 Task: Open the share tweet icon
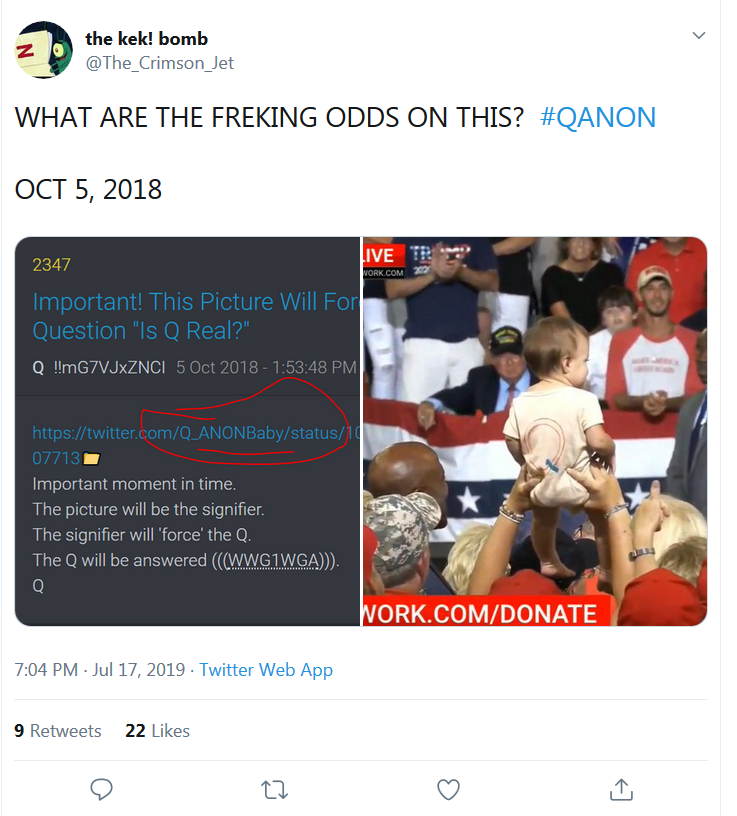click(x=621, y=790)
